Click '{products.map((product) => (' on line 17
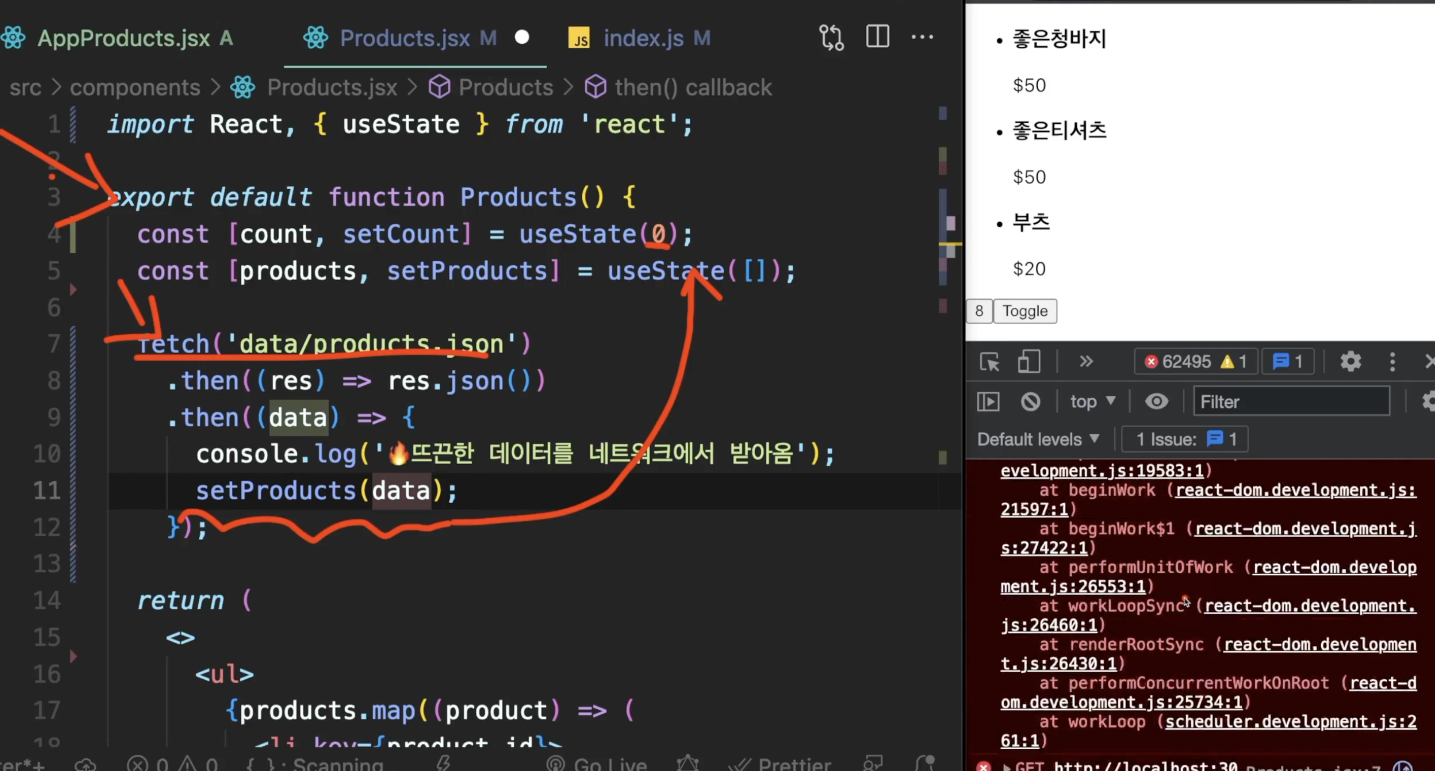Image resolution: width=1435 pixels, height=771 pixels. pyautogui.click(x=430, y=711)
